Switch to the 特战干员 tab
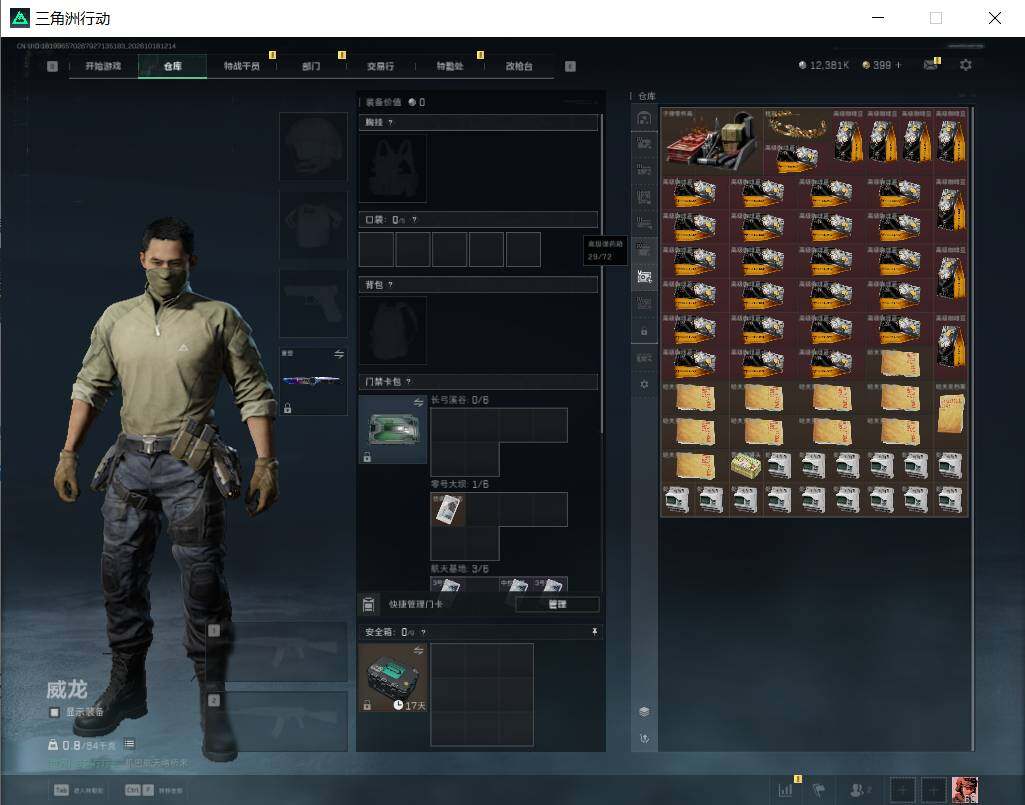The image size is (1025, 805). coord(242,66)
